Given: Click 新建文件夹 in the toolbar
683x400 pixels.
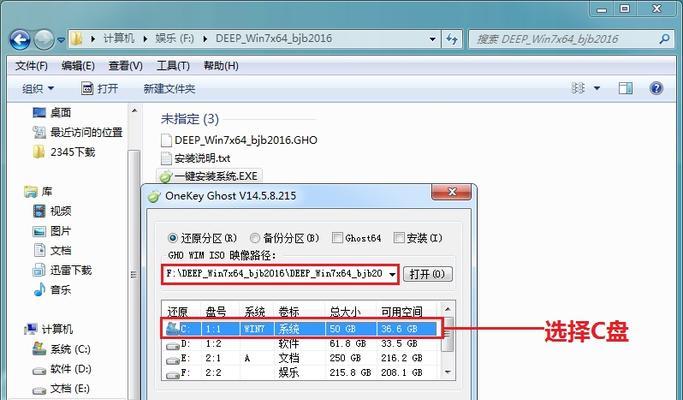Looking at the screenshot, I should coord(169,89).
